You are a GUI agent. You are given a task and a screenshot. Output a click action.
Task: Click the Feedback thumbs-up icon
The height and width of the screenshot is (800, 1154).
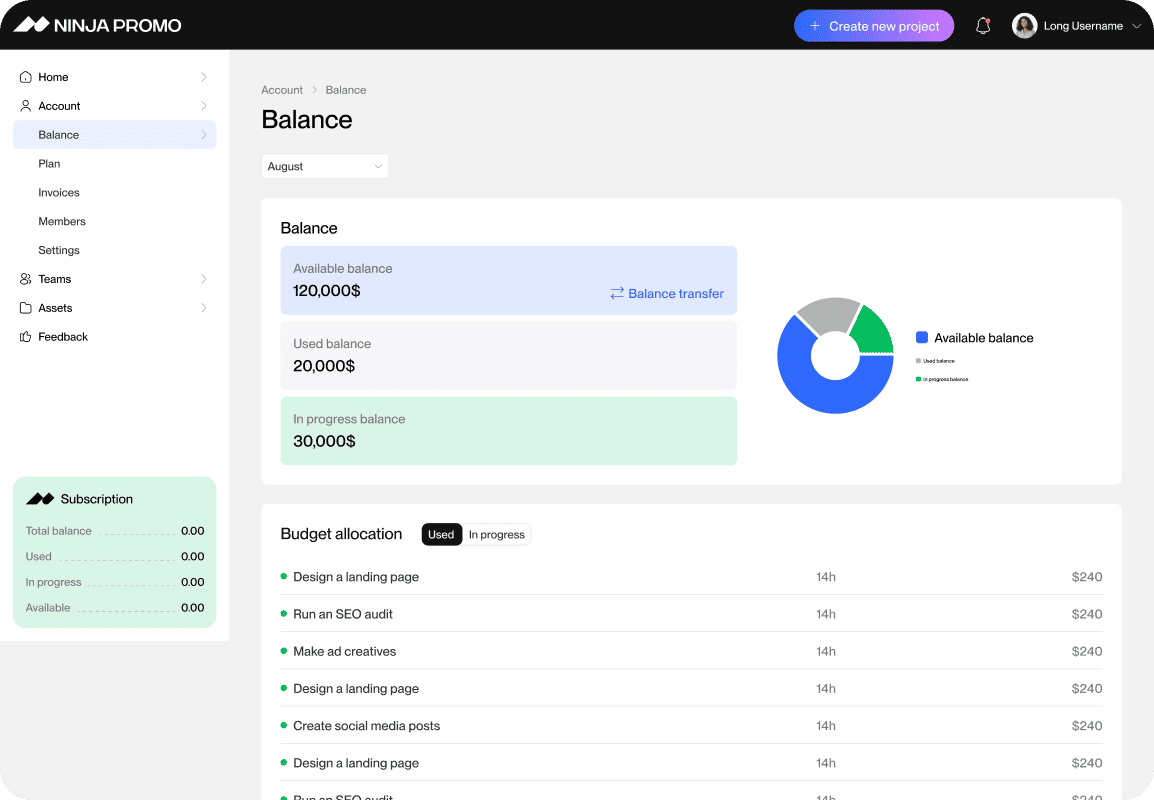(26, 337)
